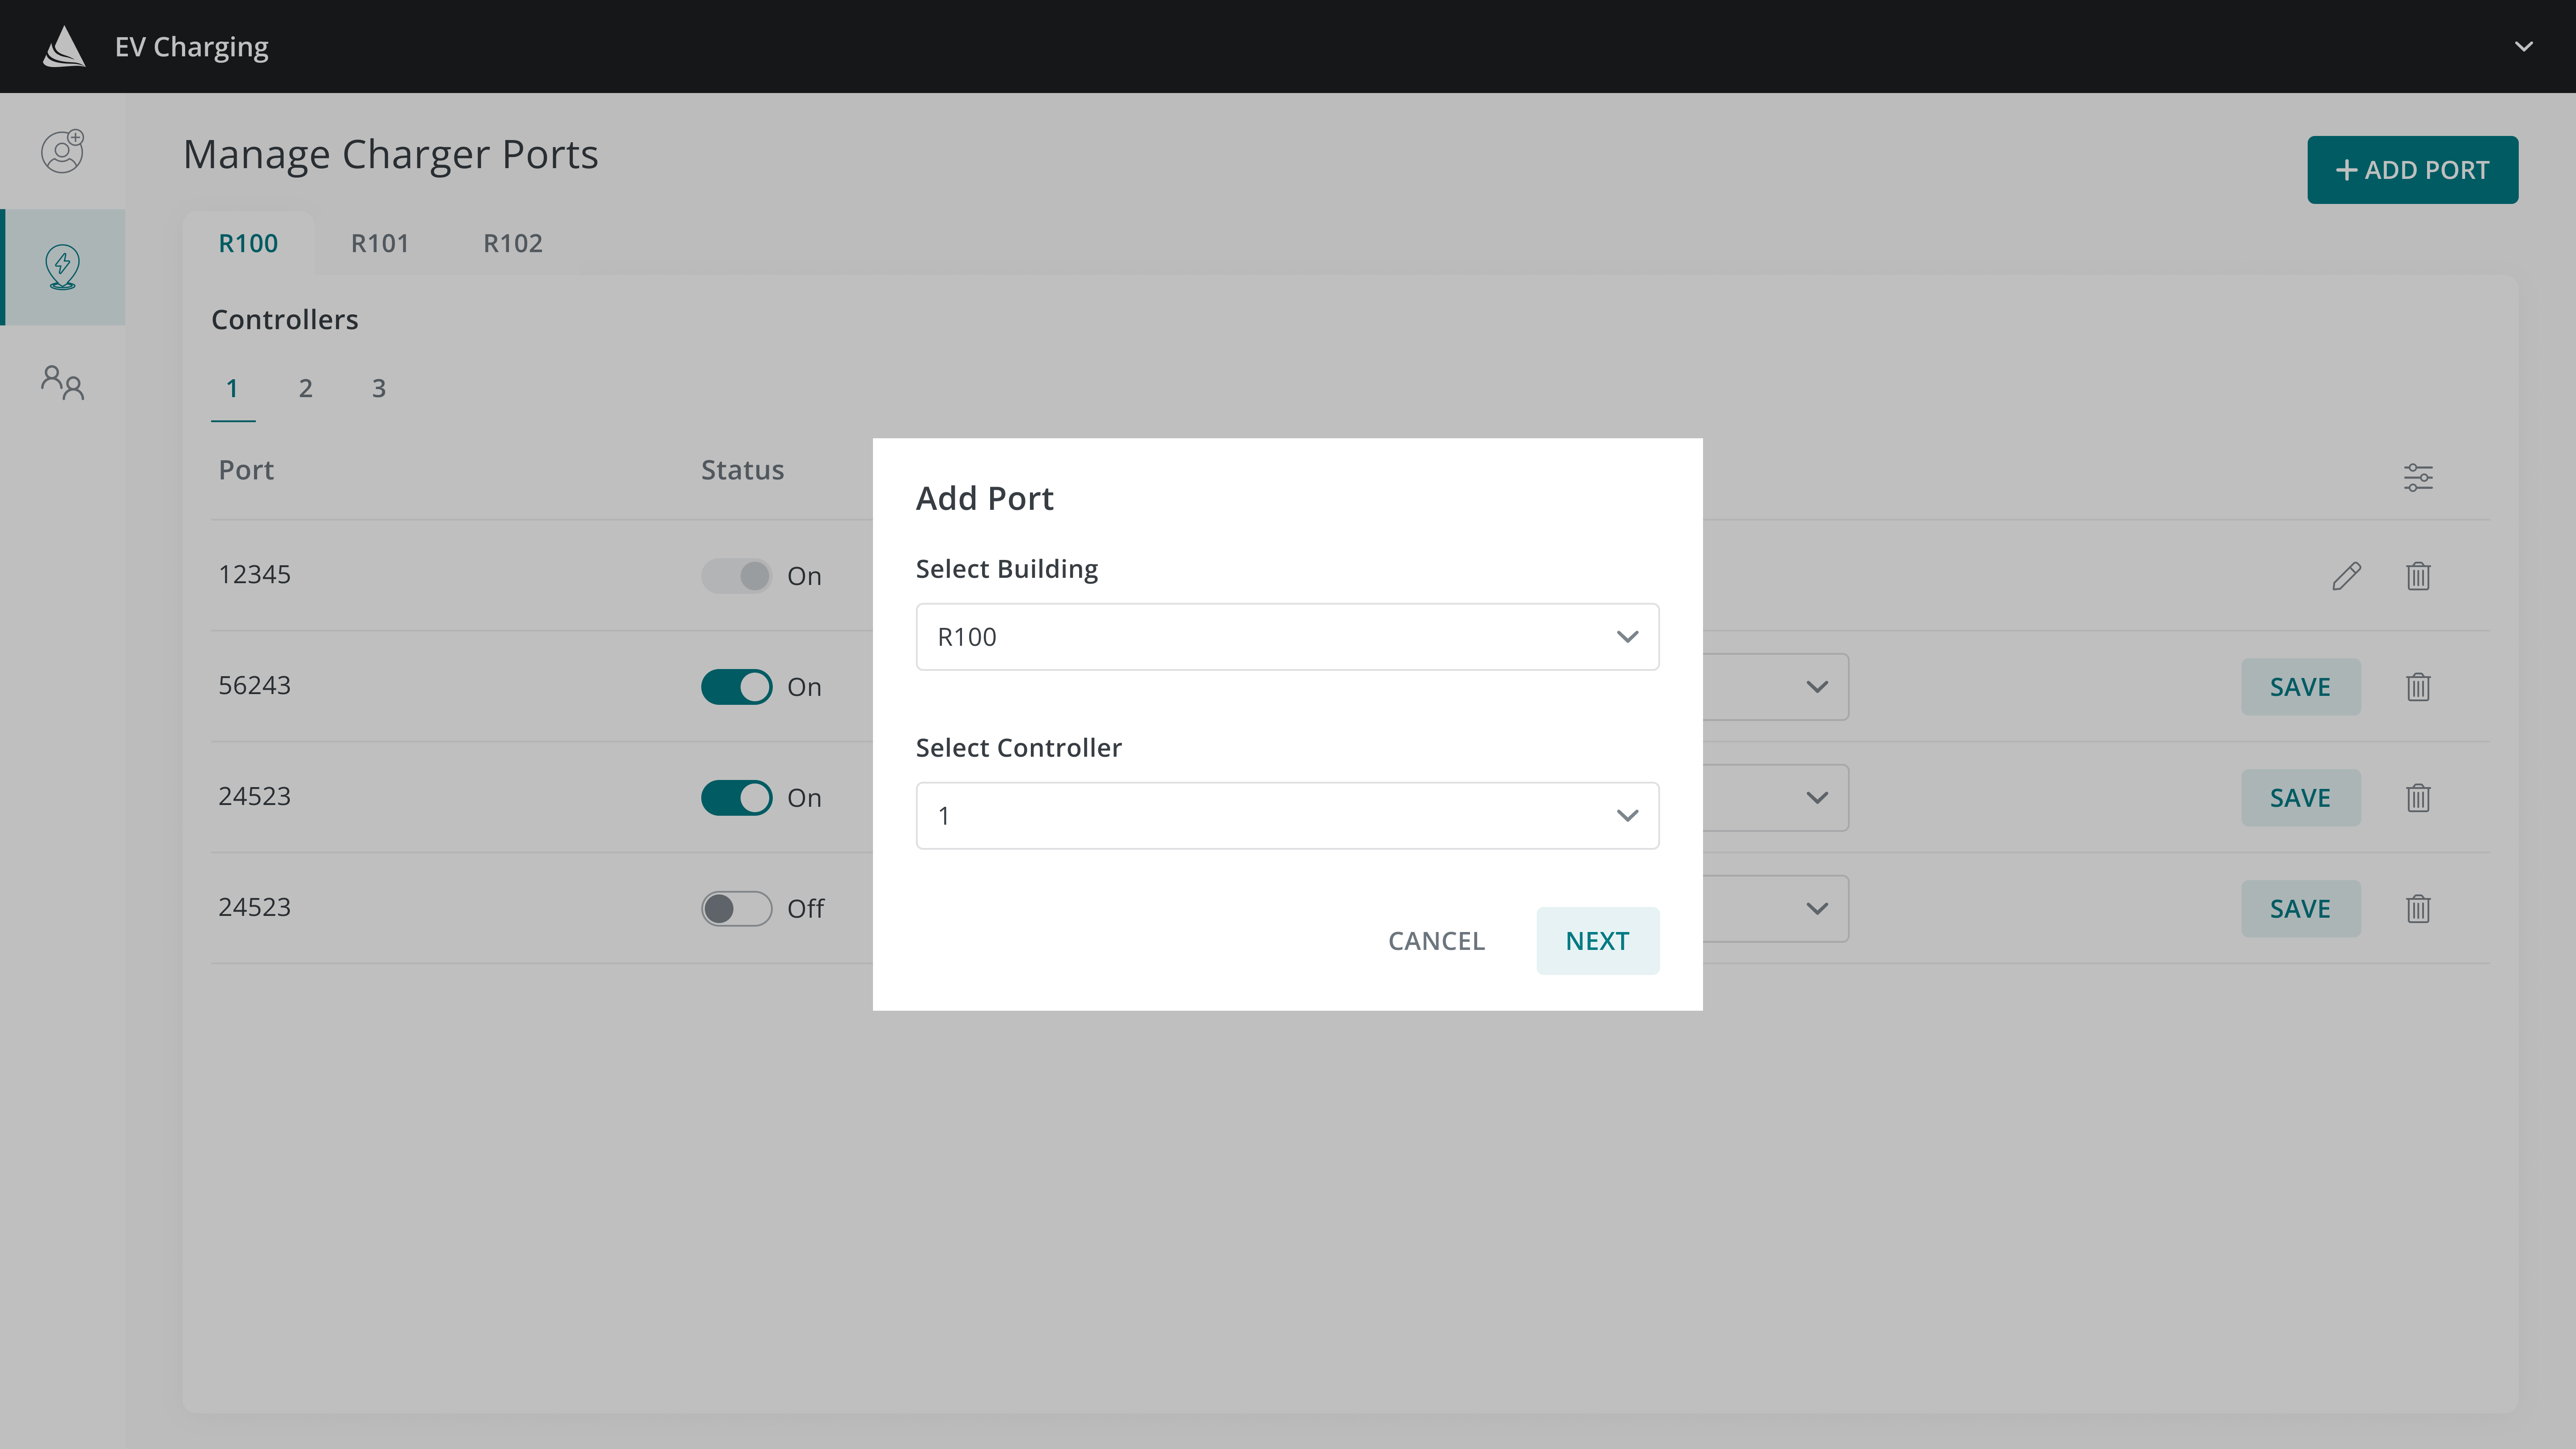Open the EV charger location sidebar icon
The image size is (2576, 1449).
[62, 267]
